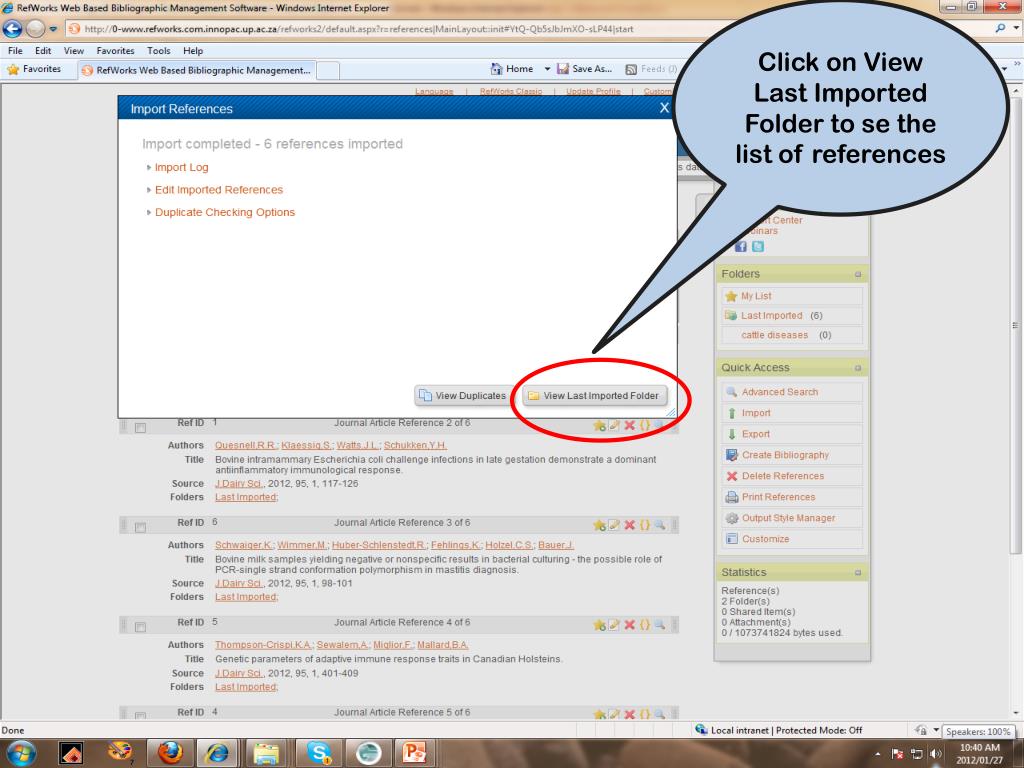Expand Duplicate Checking Options section
1024x768 pixels.
point(224,212)
